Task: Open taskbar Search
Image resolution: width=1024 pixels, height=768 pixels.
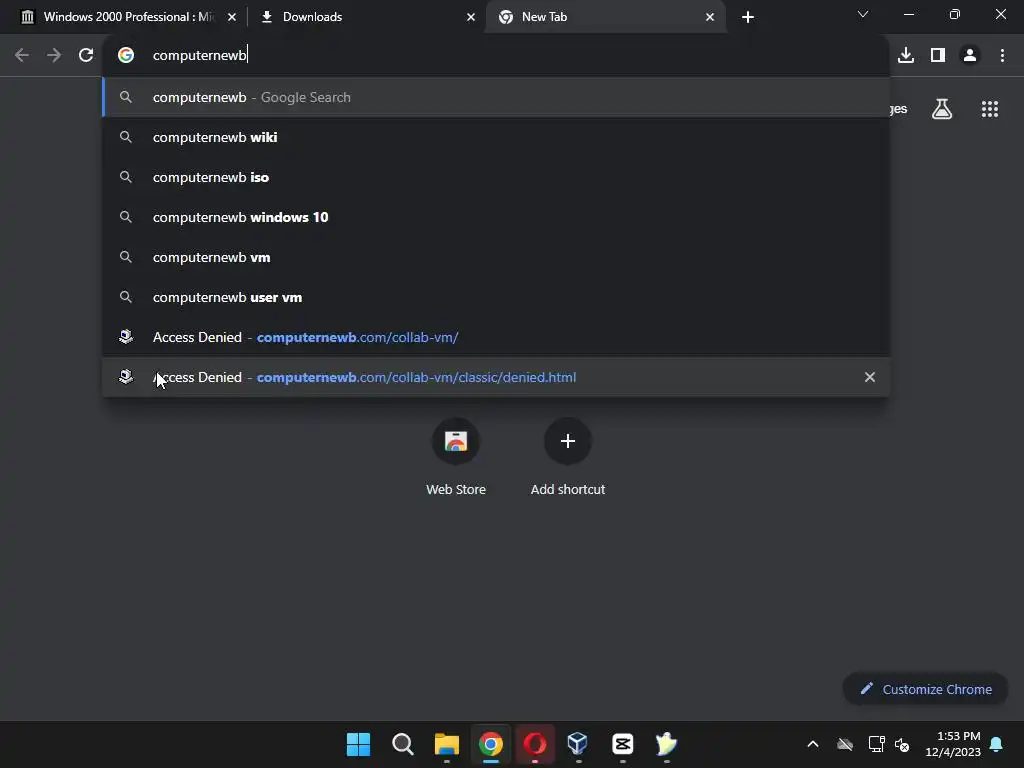Action: tap(403, 744)
